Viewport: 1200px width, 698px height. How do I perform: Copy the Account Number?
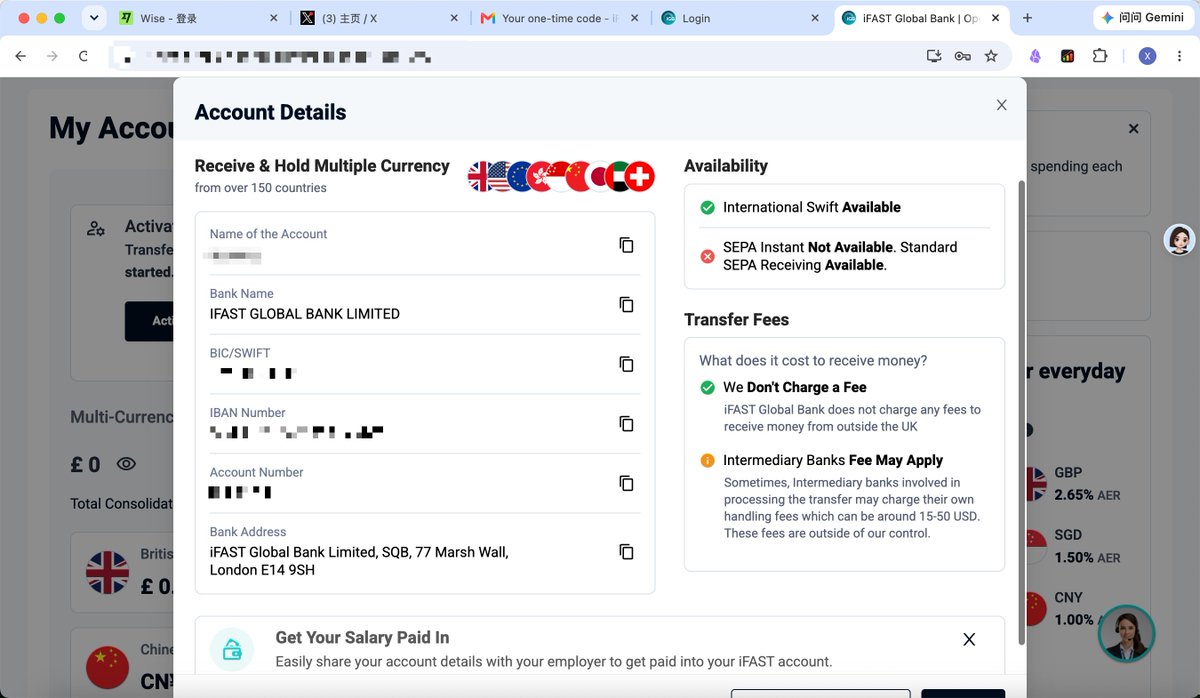pyautogui.click(x=626, y=483)
